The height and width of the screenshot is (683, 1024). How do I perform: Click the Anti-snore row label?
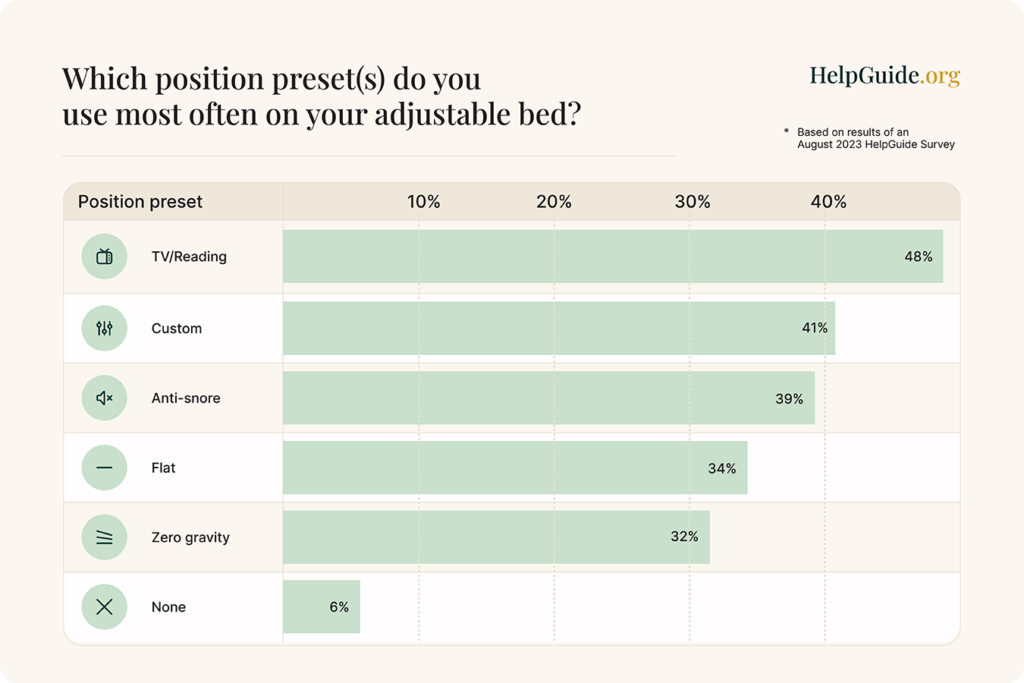185,398
